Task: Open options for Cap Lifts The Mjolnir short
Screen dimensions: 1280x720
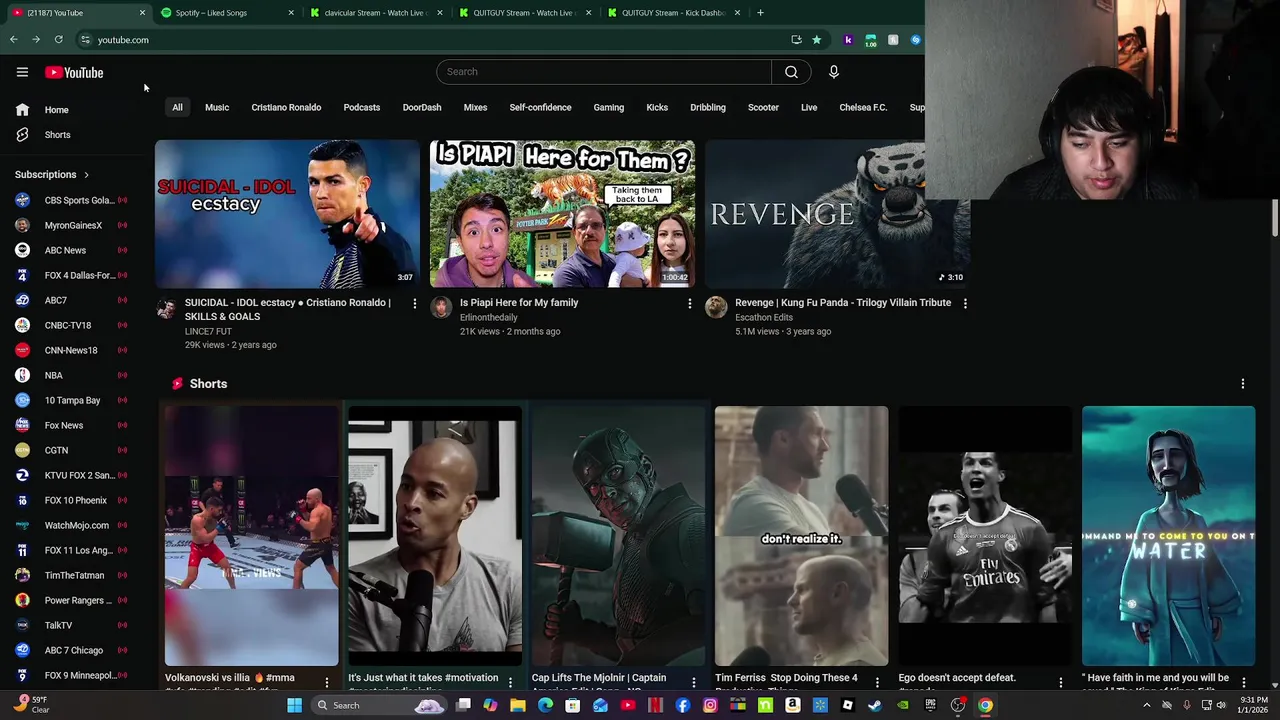Action: pos(693,682)
